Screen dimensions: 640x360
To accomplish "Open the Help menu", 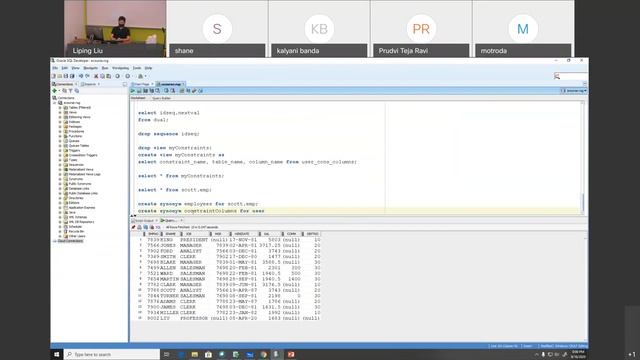I will coord(148,68).
